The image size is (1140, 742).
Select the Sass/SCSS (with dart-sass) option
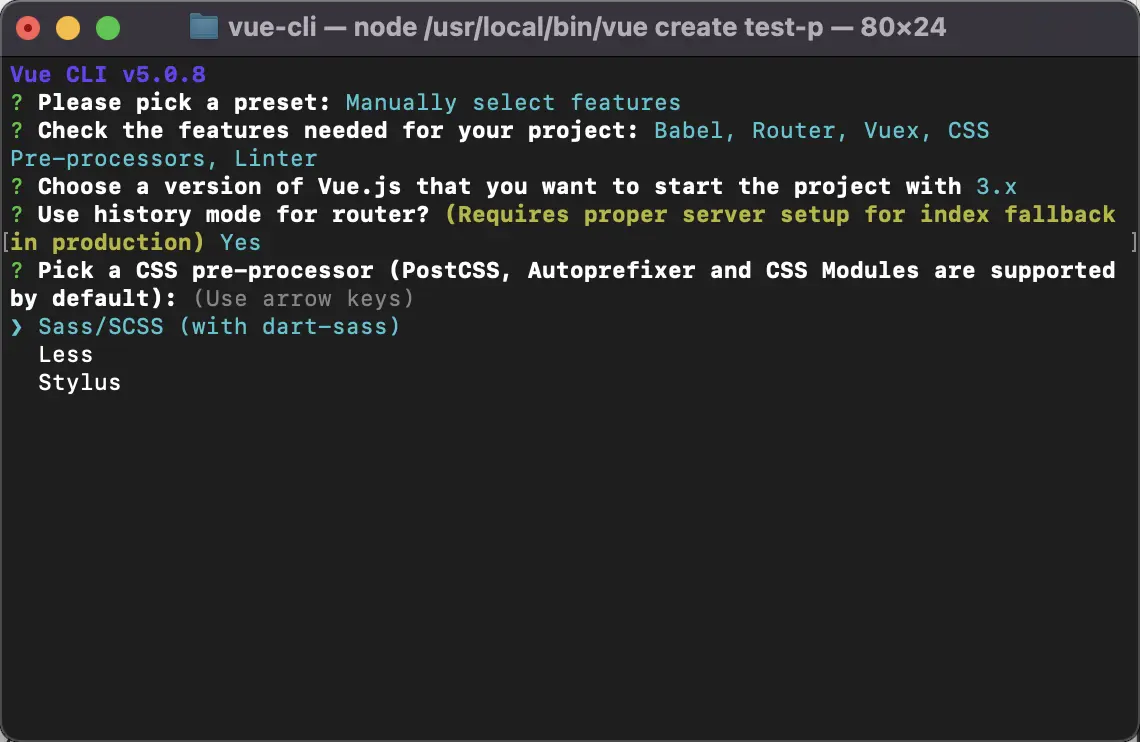pyautogui.click(x=219, y=327)
